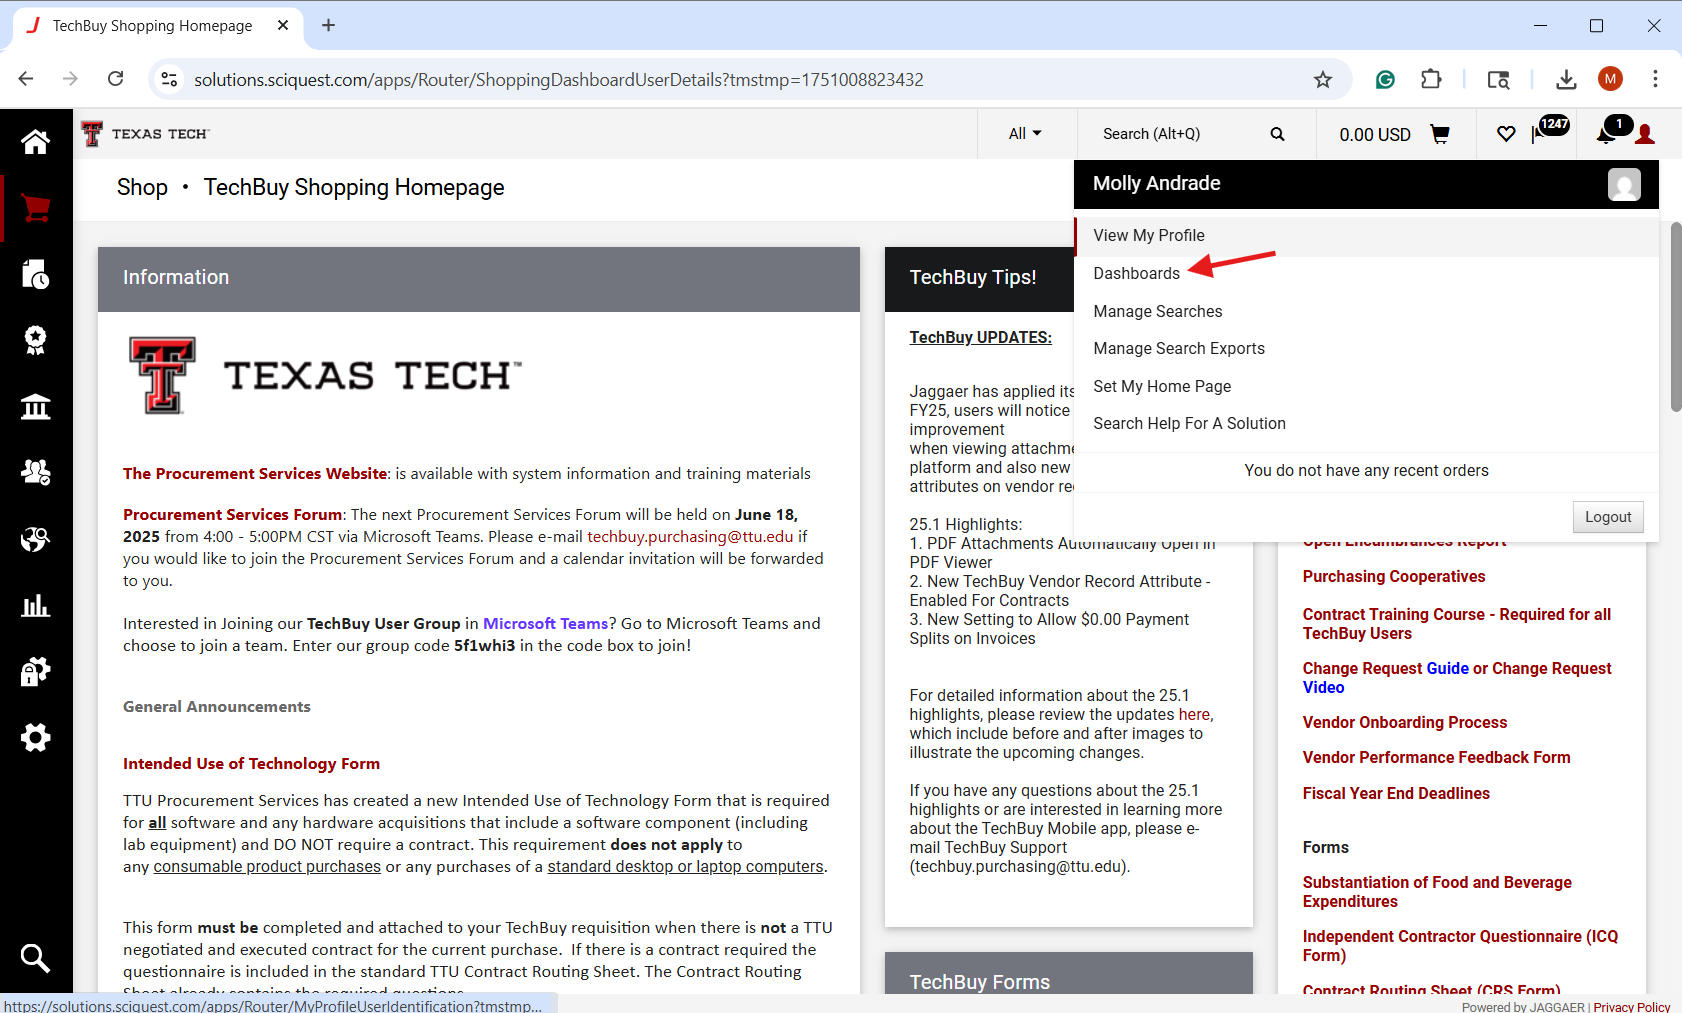
Task: Open Chrome three-dot menu
Action: click(1655, 79)
